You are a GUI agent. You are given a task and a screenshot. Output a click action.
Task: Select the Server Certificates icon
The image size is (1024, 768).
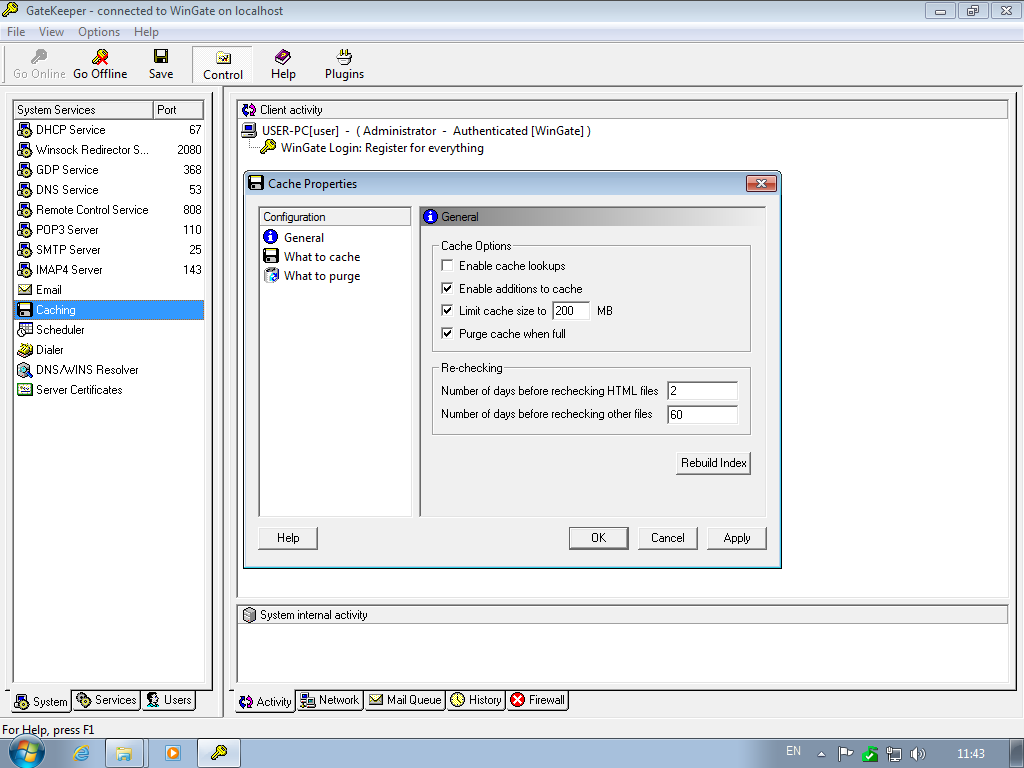click(x=25, y=390)
